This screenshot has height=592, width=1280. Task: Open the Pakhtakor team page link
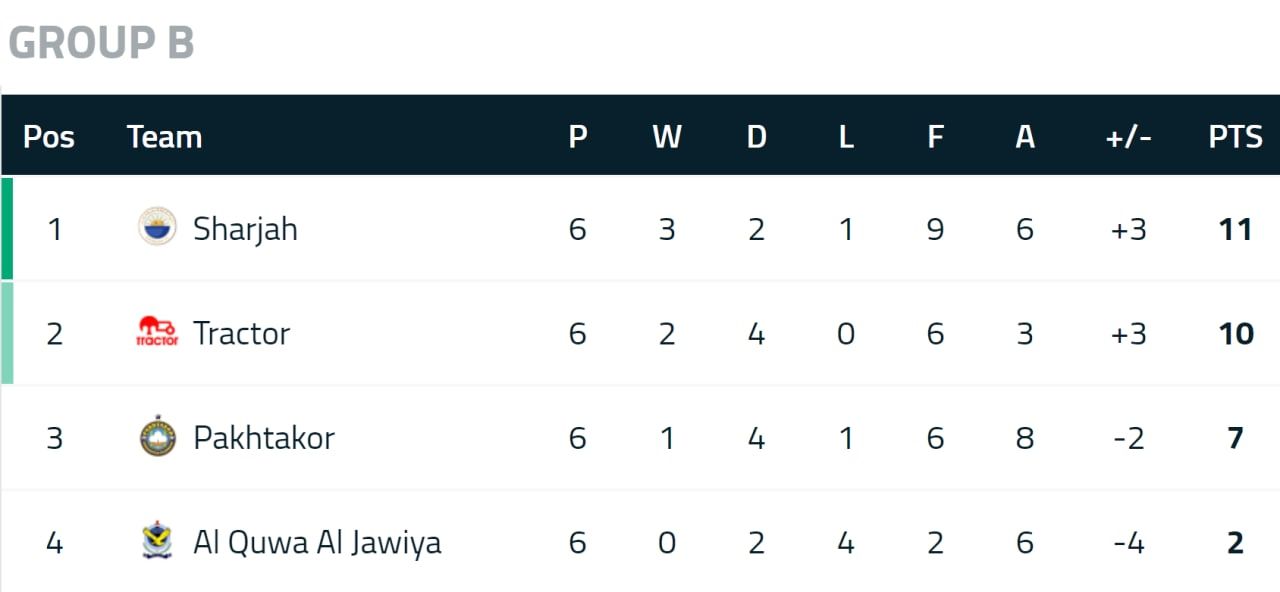263,438
